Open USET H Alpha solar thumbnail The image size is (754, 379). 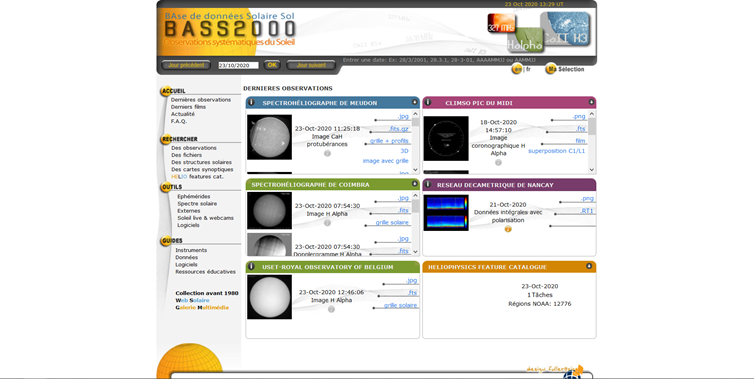coord(269,297)
